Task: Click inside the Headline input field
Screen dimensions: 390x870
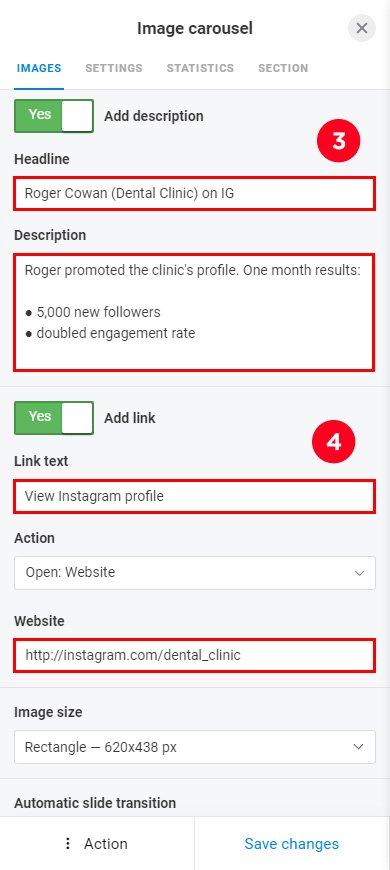Action: (195, 194)
